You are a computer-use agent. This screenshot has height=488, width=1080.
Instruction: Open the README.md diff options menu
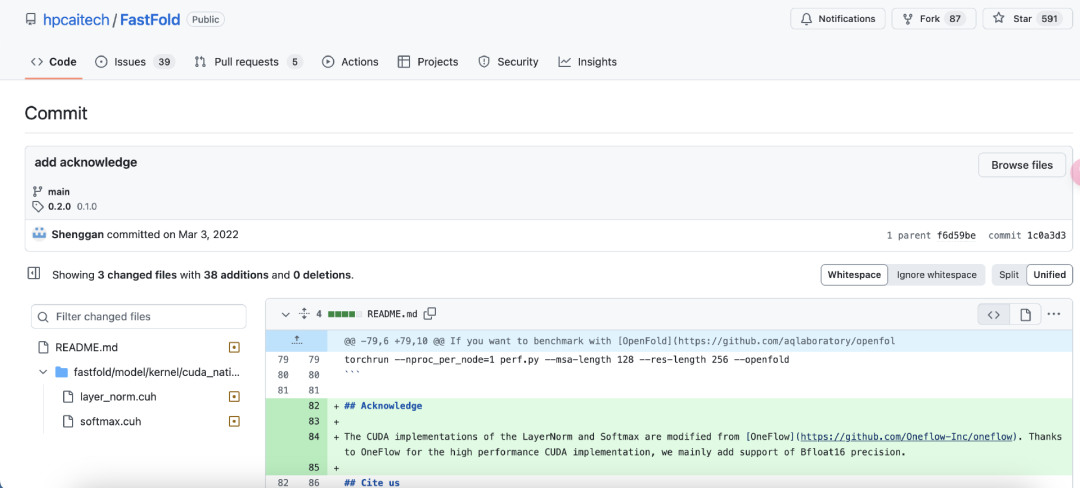(1053, 315)
